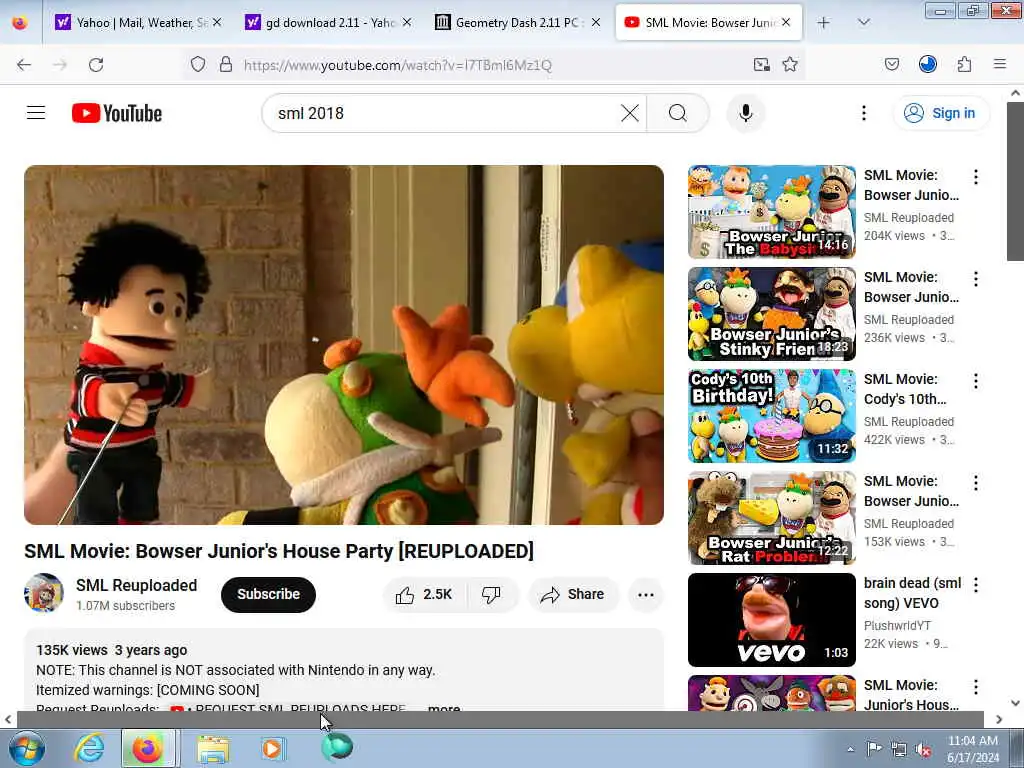This screenshot has width=1024, height=768.
Task: Start voice search with microphone icon
Action: [x=745, y=113]
